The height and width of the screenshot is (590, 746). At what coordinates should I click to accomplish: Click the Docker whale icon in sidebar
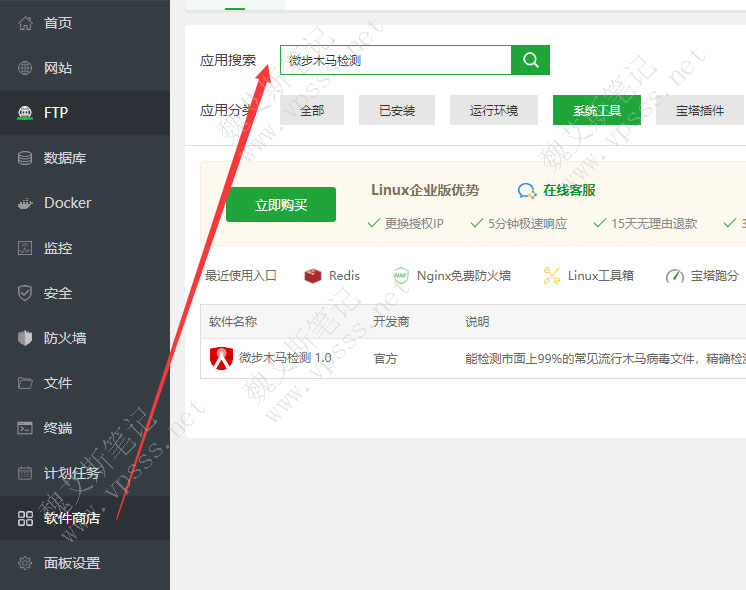26,203
